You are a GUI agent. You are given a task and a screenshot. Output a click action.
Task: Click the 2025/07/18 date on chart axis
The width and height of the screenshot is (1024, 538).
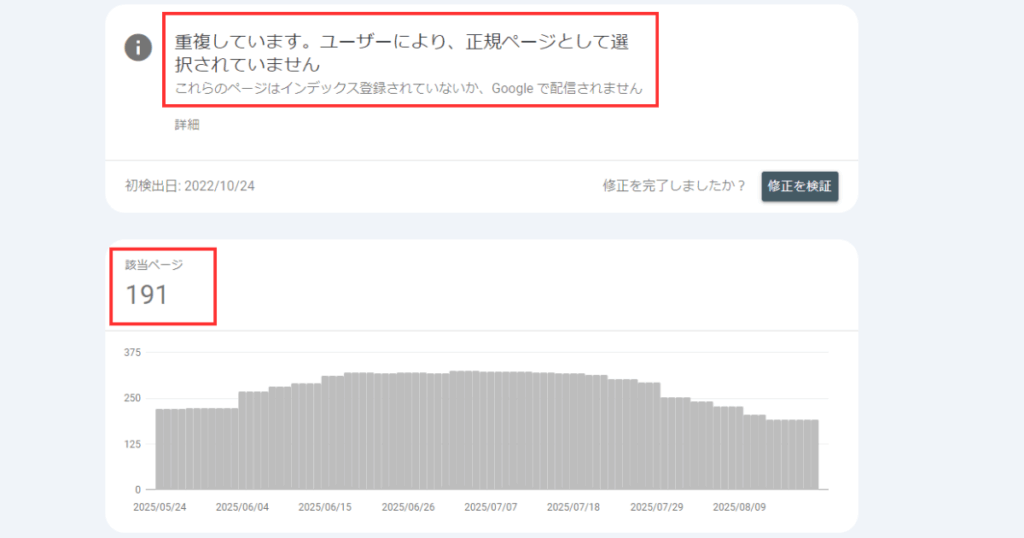click(574, 507)
